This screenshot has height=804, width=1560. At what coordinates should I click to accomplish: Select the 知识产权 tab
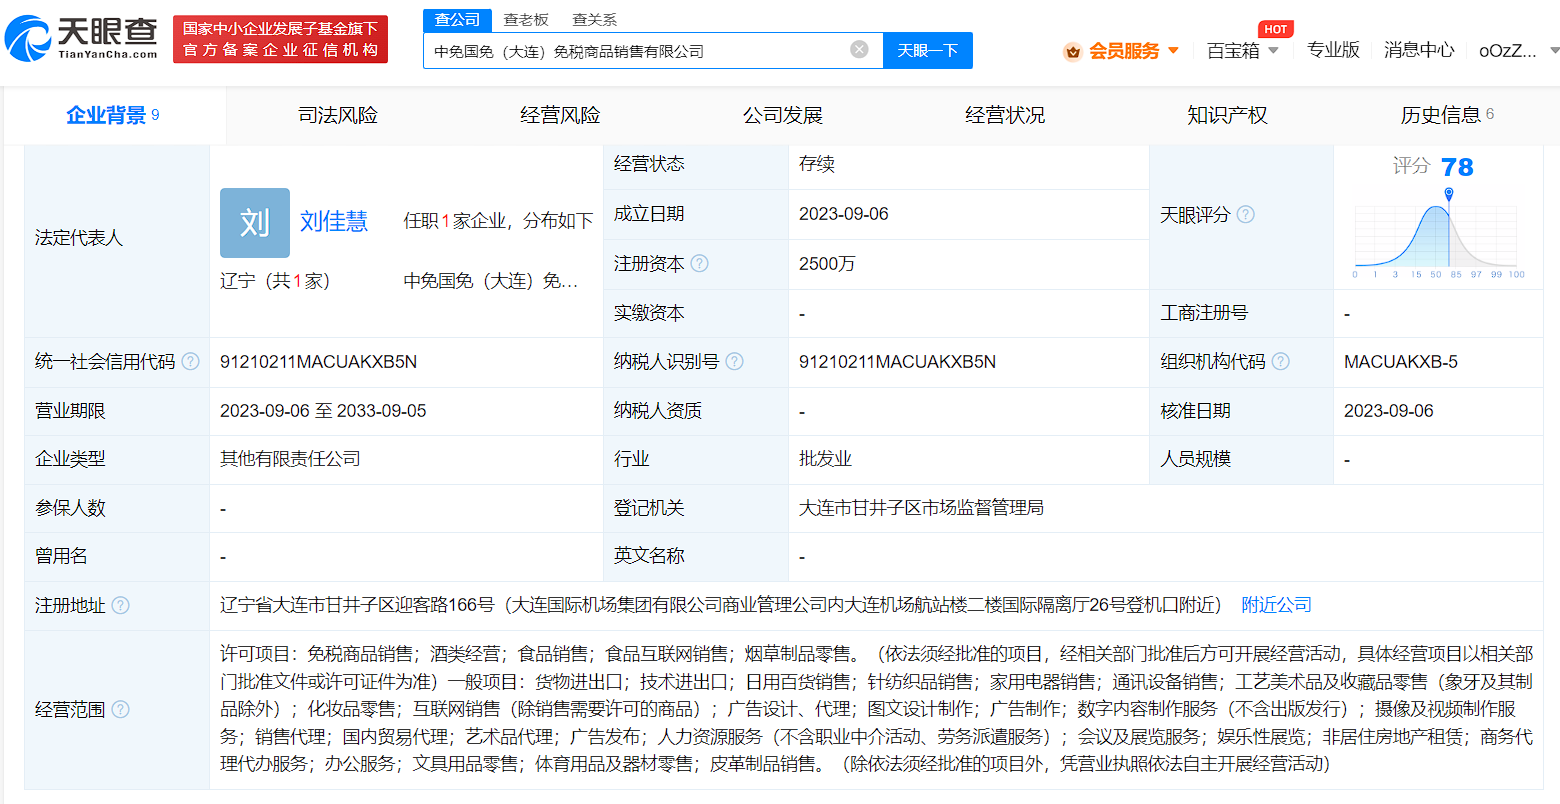click(x=1227, y=116)
